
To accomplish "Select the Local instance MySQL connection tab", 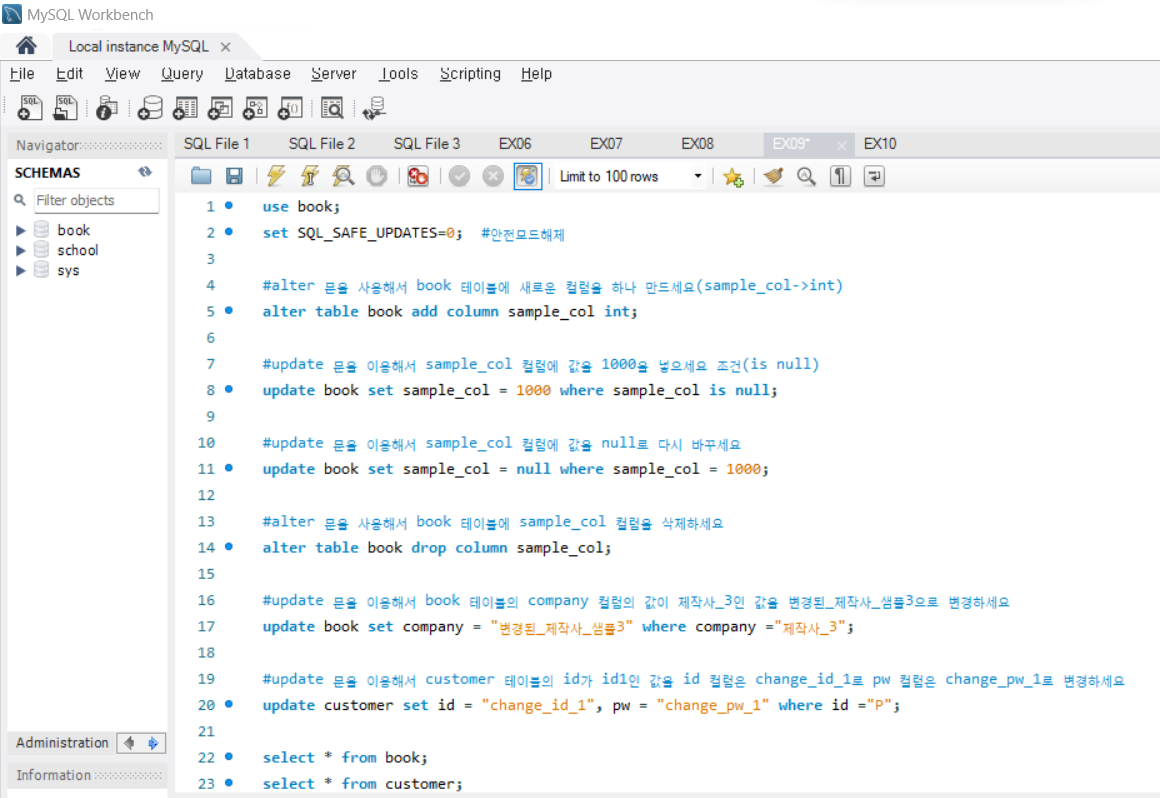I will pos(138,46).
